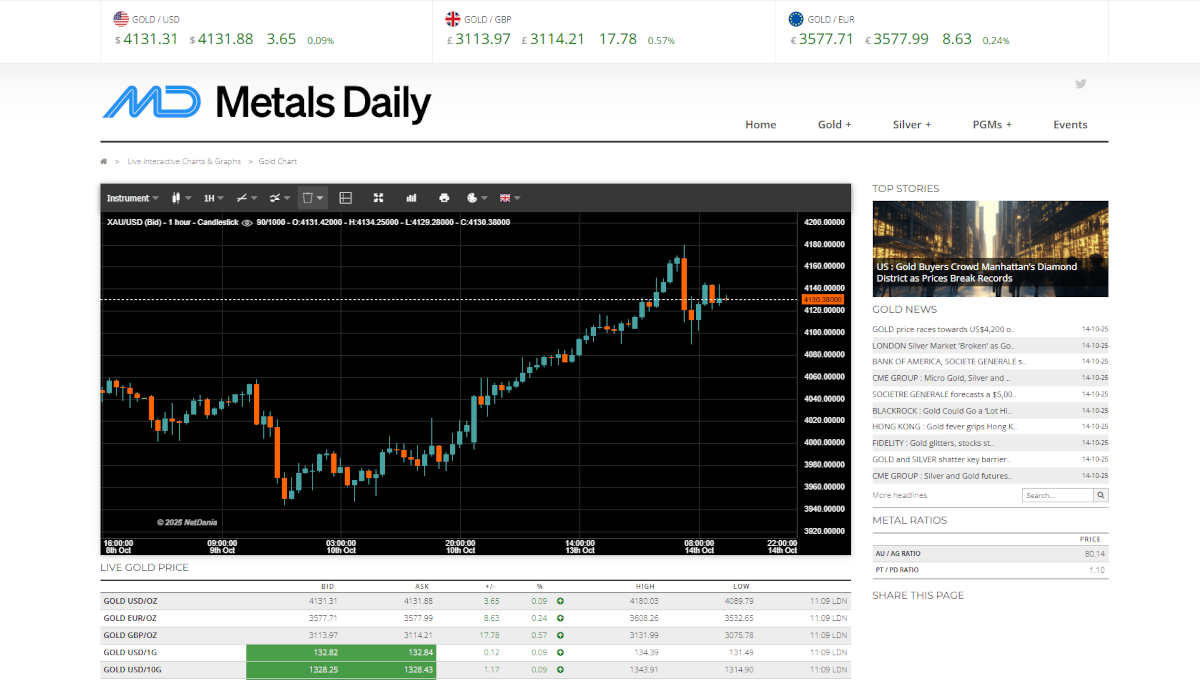Viewport: 1200px width, 680px height.
Task: Toggle the XAU/USD series visibility eye
Action: point(247,222)
